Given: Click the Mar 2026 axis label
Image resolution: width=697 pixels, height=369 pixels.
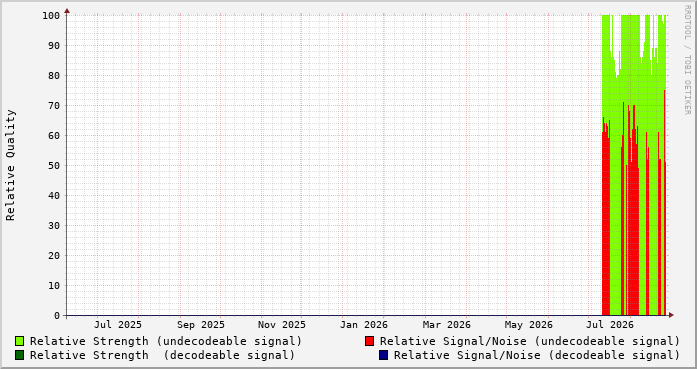Looking at the screenshot, I should click(447, 325).
